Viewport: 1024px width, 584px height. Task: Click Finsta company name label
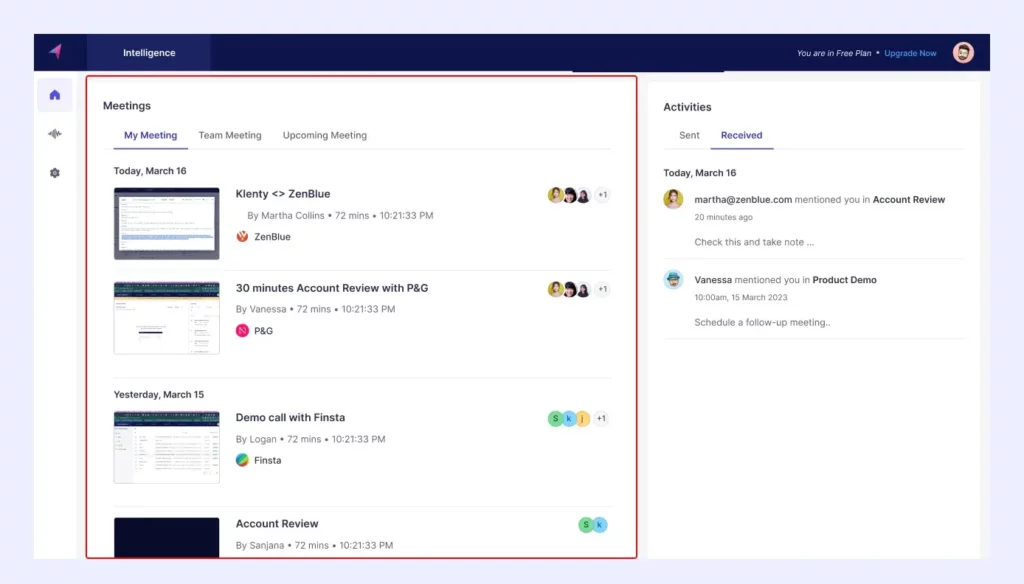pyautogui.click(x=268, y=461)
